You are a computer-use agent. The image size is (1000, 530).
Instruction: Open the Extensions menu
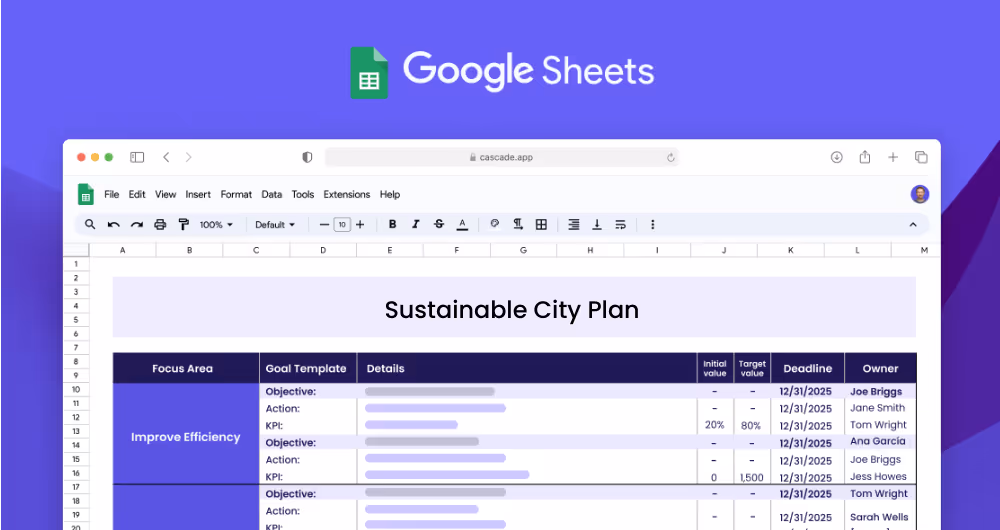(347, 195)
